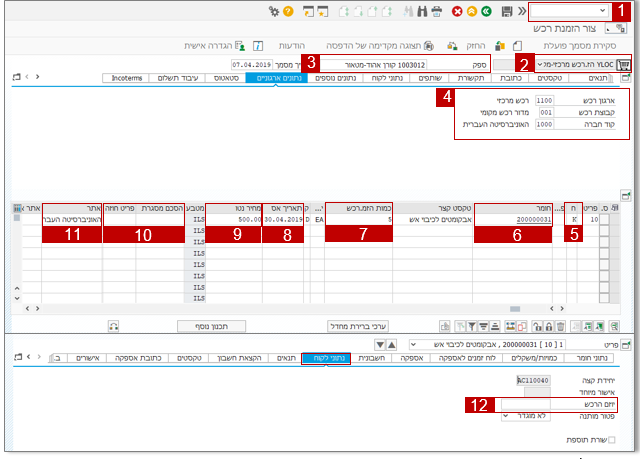640x459 pixels.
Task: Go to previous item with up triangle
Action: (x=391, y=345)
